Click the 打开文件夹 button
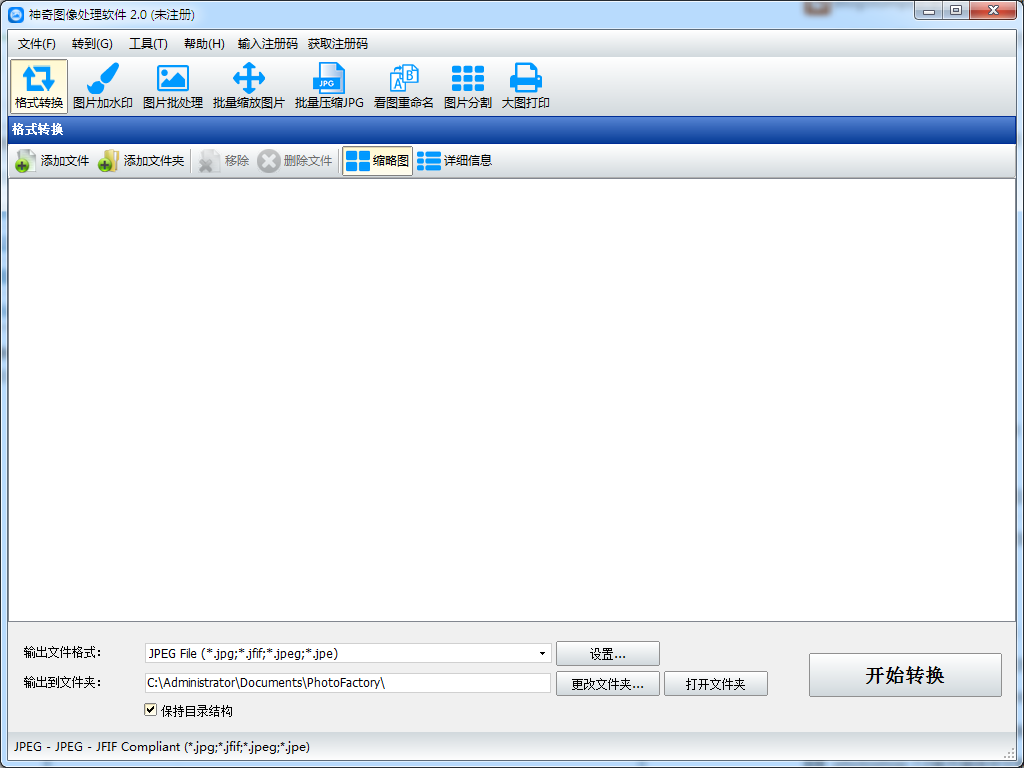 click(716, 684)
